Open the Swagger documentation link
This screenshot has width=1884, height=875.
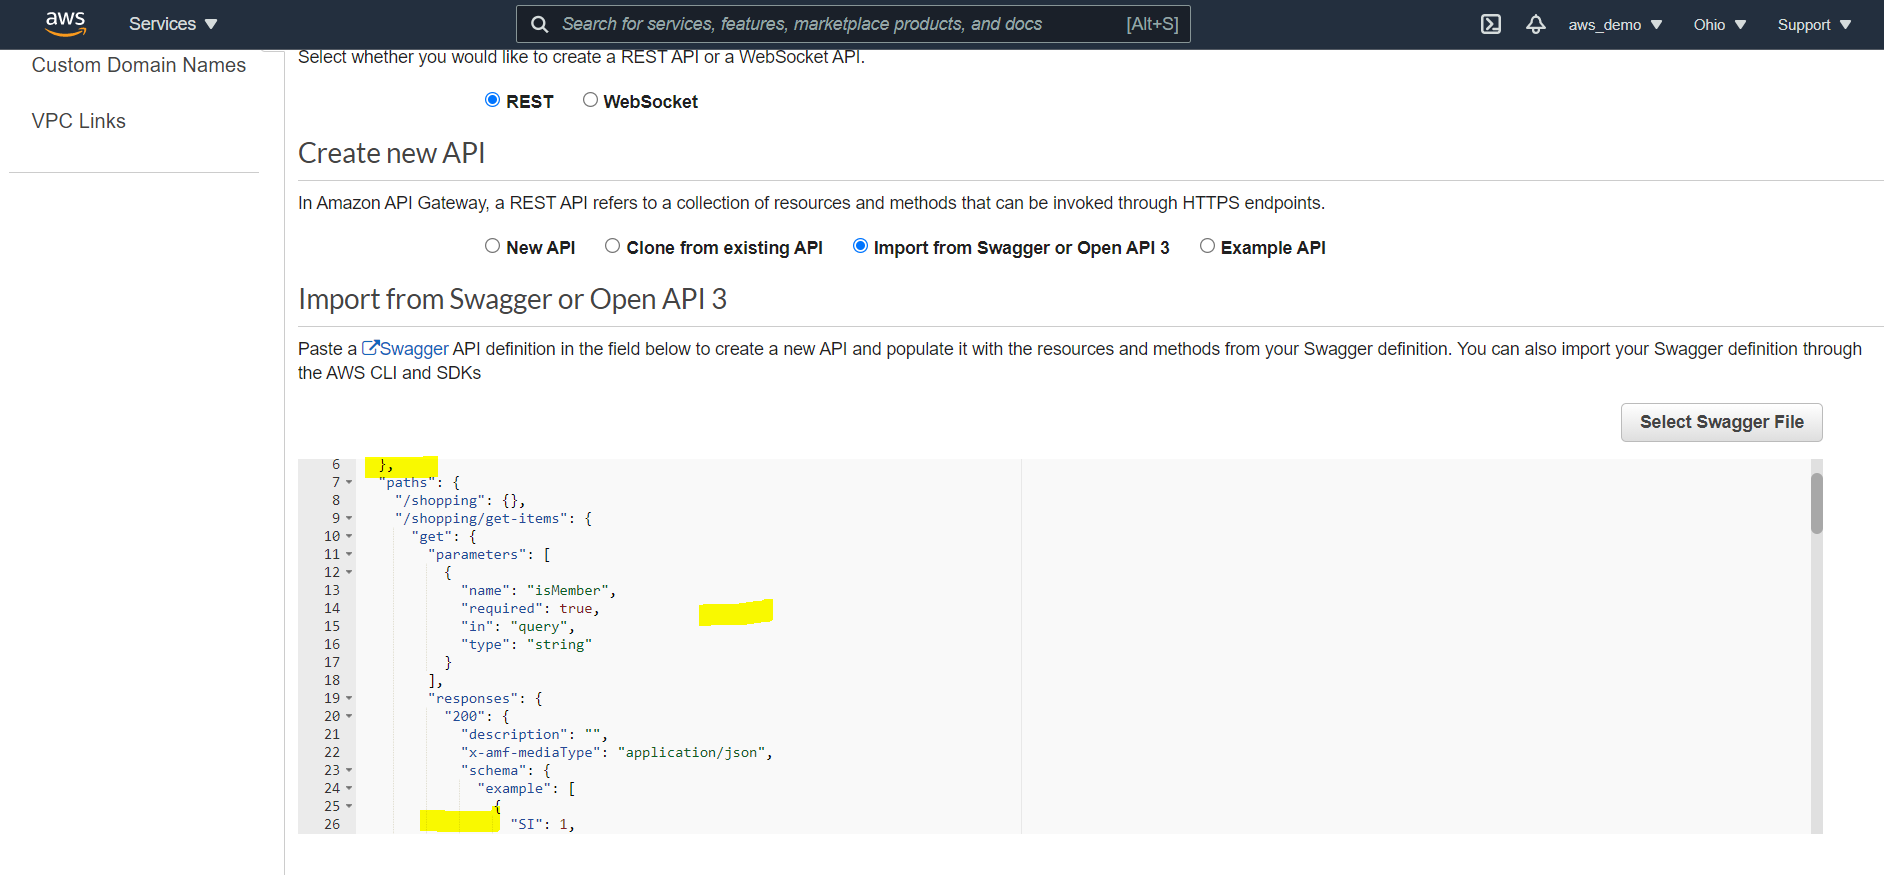point(414,349)
